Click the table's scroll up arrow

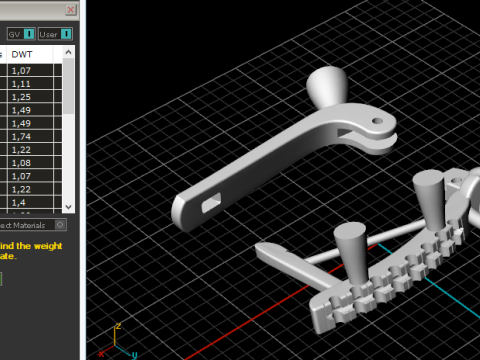68,52
